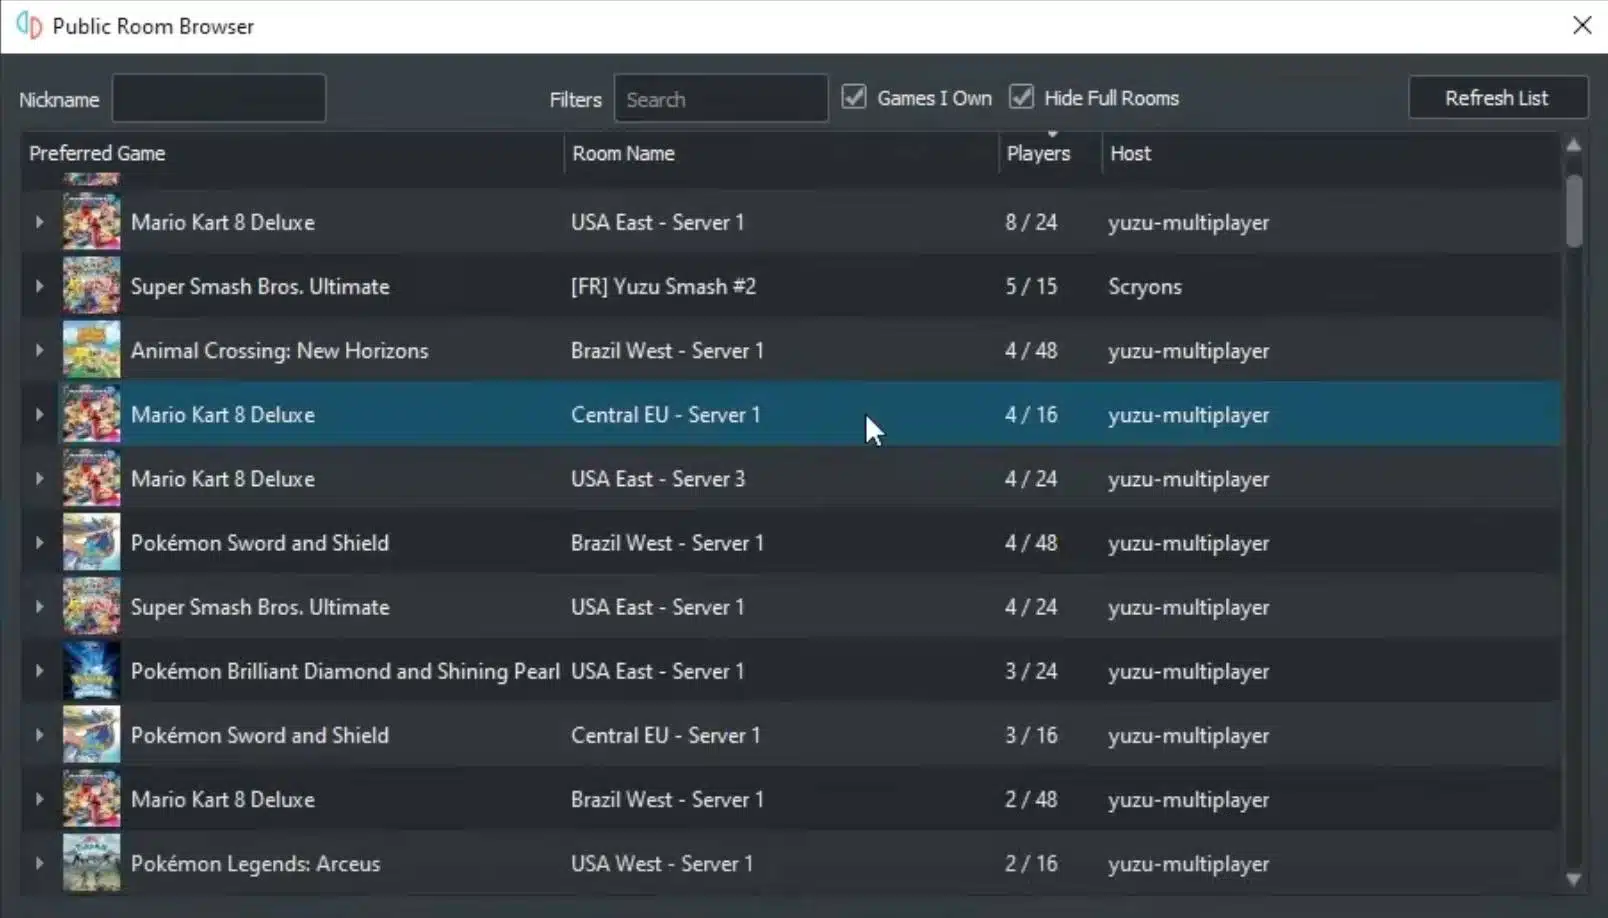The image size is (1608, 918).
Task: Sort by the Players column header
Action: click(1050, 153)
